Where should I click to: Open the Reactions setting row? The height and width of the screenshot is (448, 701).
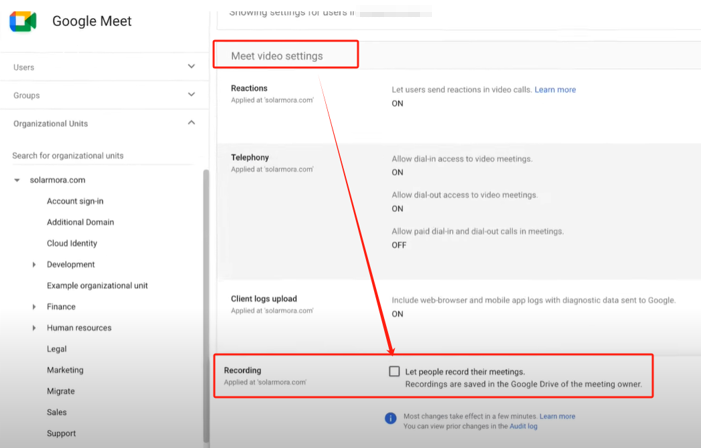[x=459, y=106]
